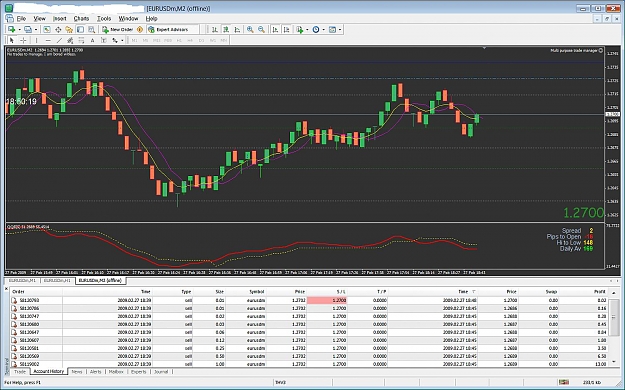
Task: Switch to the Journal tab in Terminal
Action: pyautogui.click(x=161, y=372)
